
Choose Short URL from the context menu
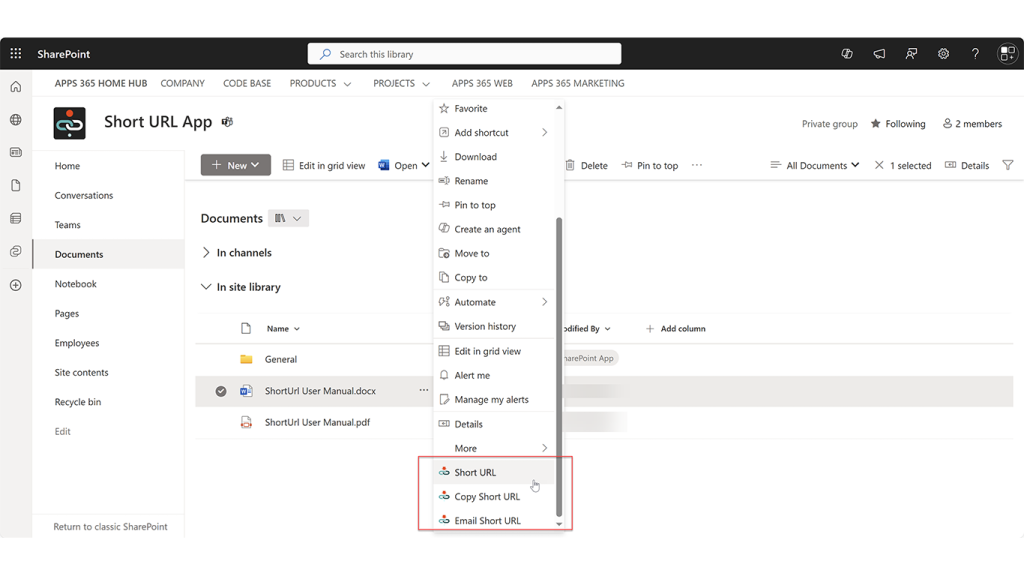[494, 472]
